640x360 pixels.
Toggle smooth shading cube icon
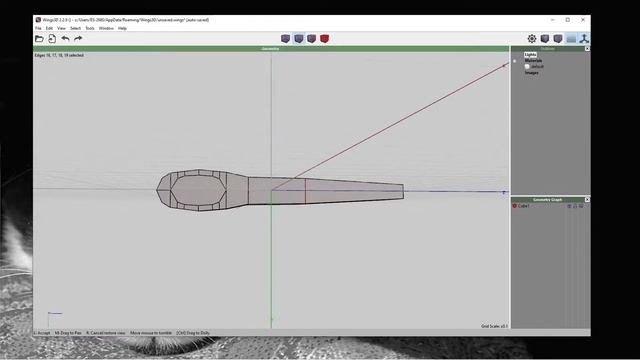(x=545, y=39)
